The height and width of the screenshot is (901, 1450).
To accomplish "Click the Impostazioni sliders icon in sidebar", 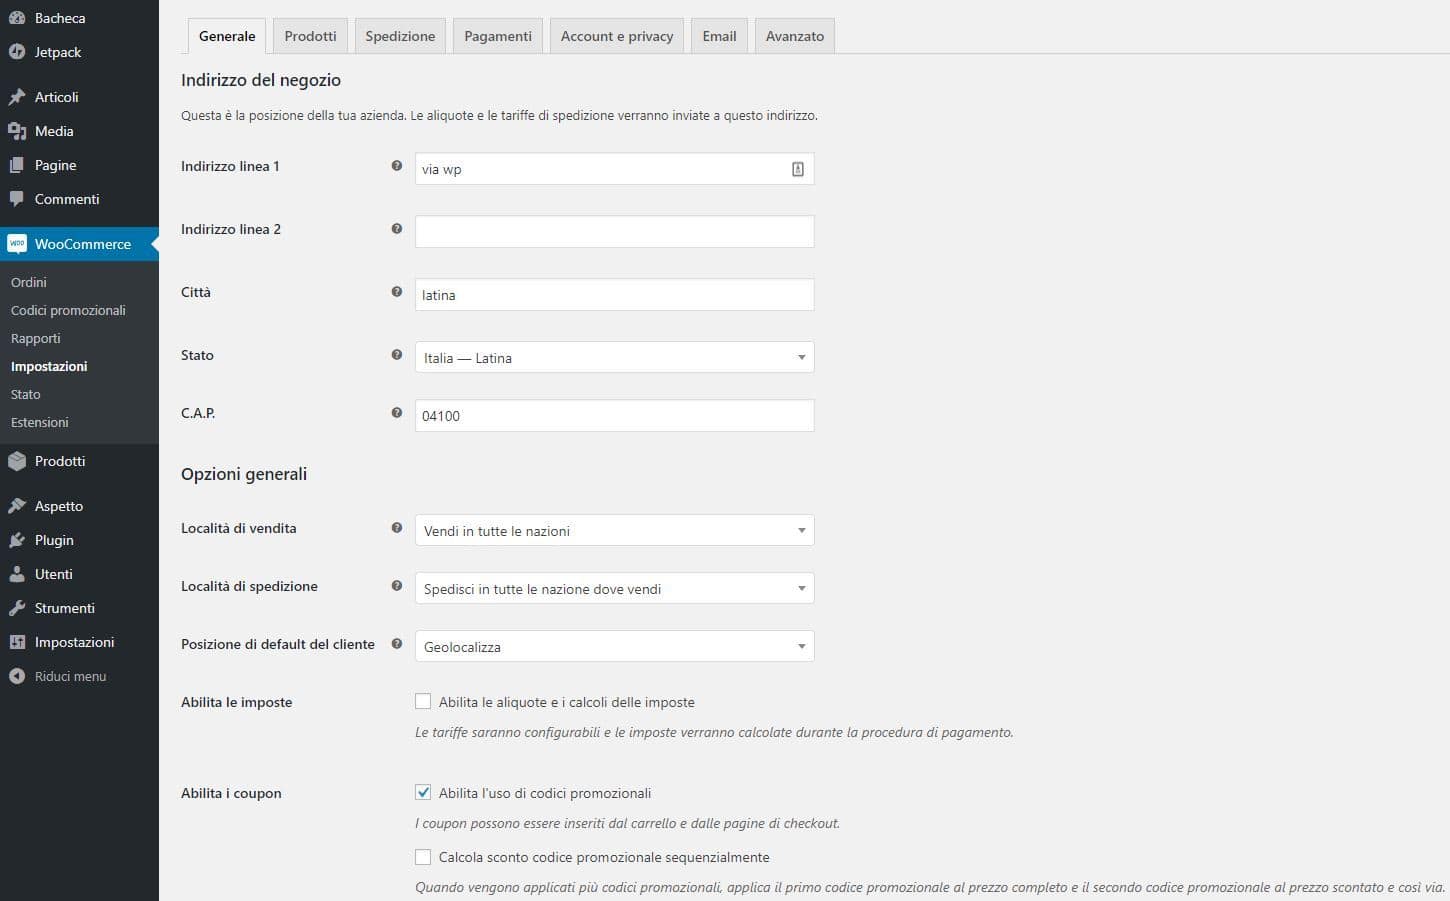I will (17, 642).
